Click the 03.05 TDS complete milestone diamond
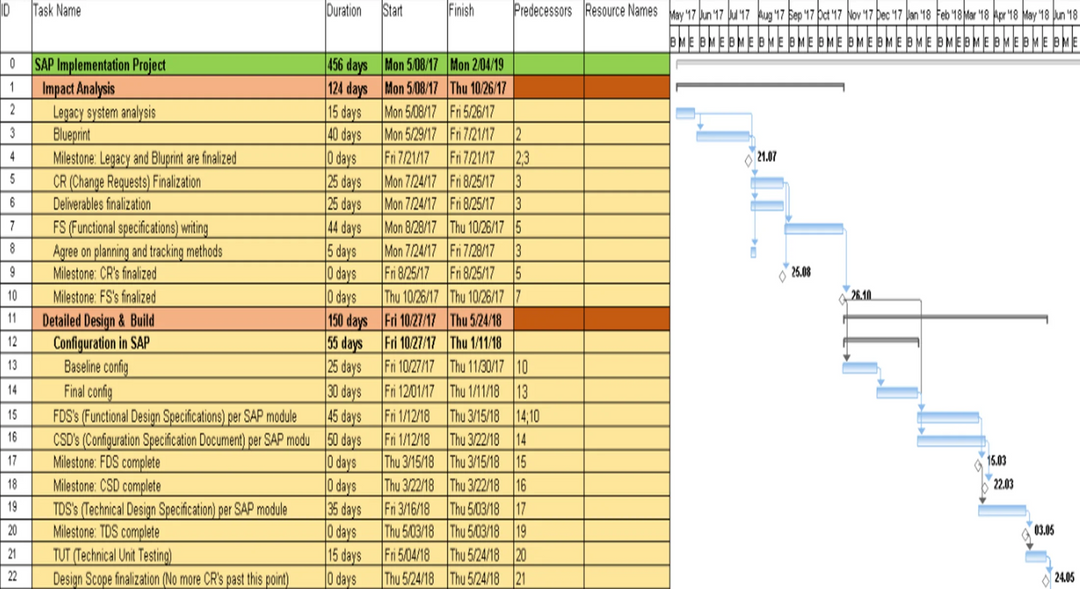 click(1026, 533)
